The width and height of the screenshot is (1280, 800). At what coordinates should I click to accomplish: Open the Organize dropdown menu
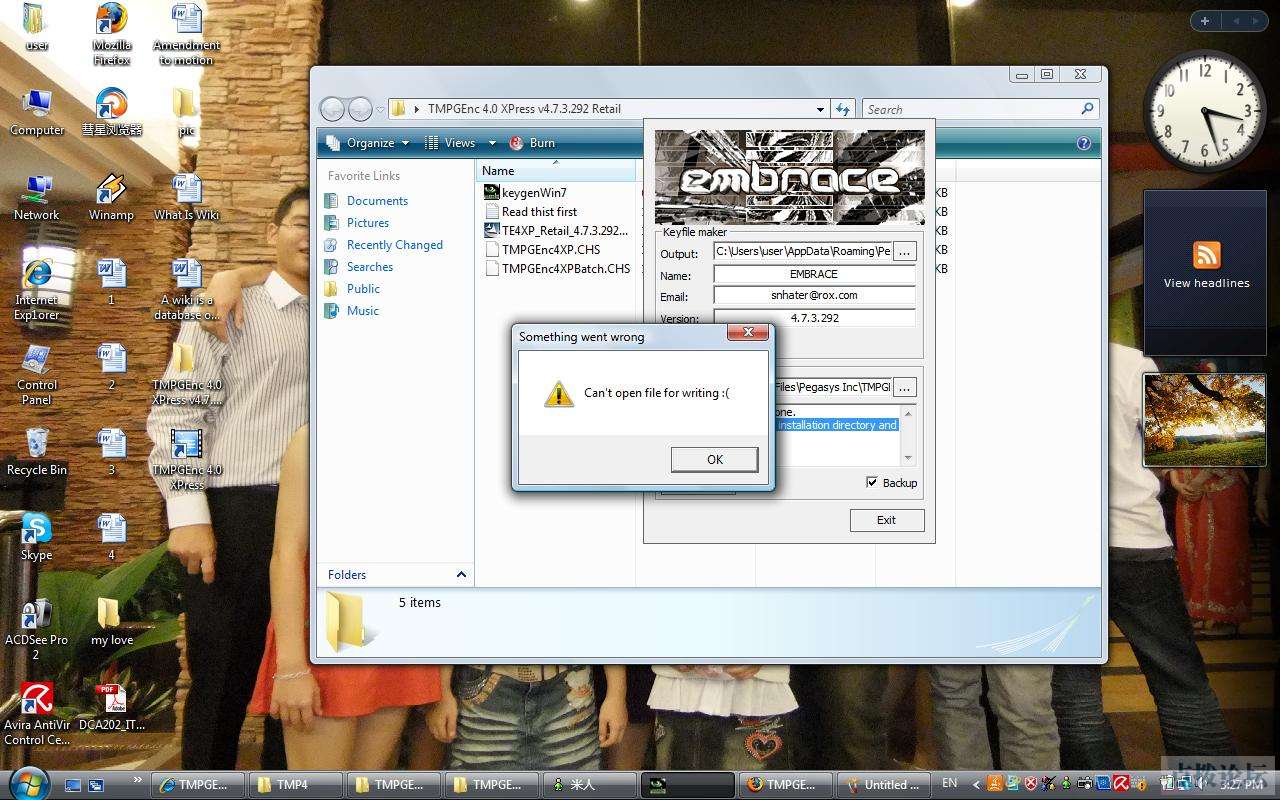pyautogui.click(x=368, y=143)
